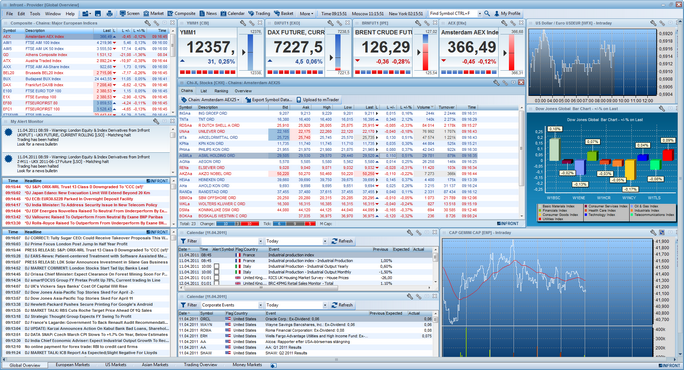Open the Trading window from toolbar
The height and width of the screenshot is (370, 684).
[259, 14]
